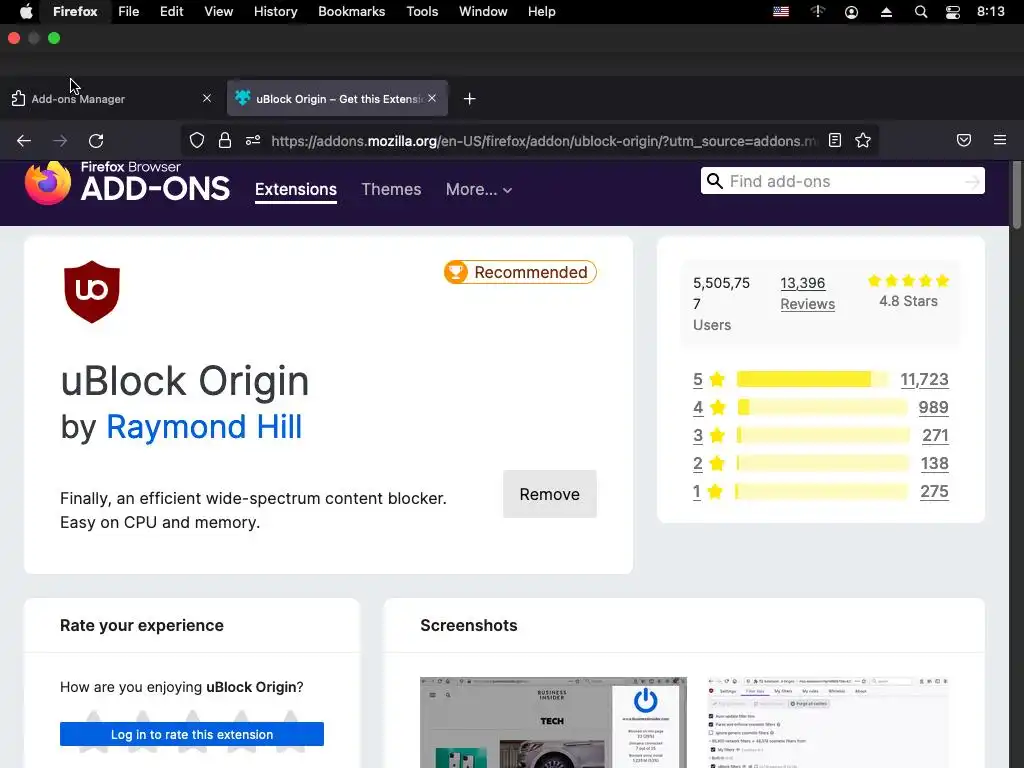This screenshot has width=1024, height=768.
Task: Open the History menu
Action: 276,12
